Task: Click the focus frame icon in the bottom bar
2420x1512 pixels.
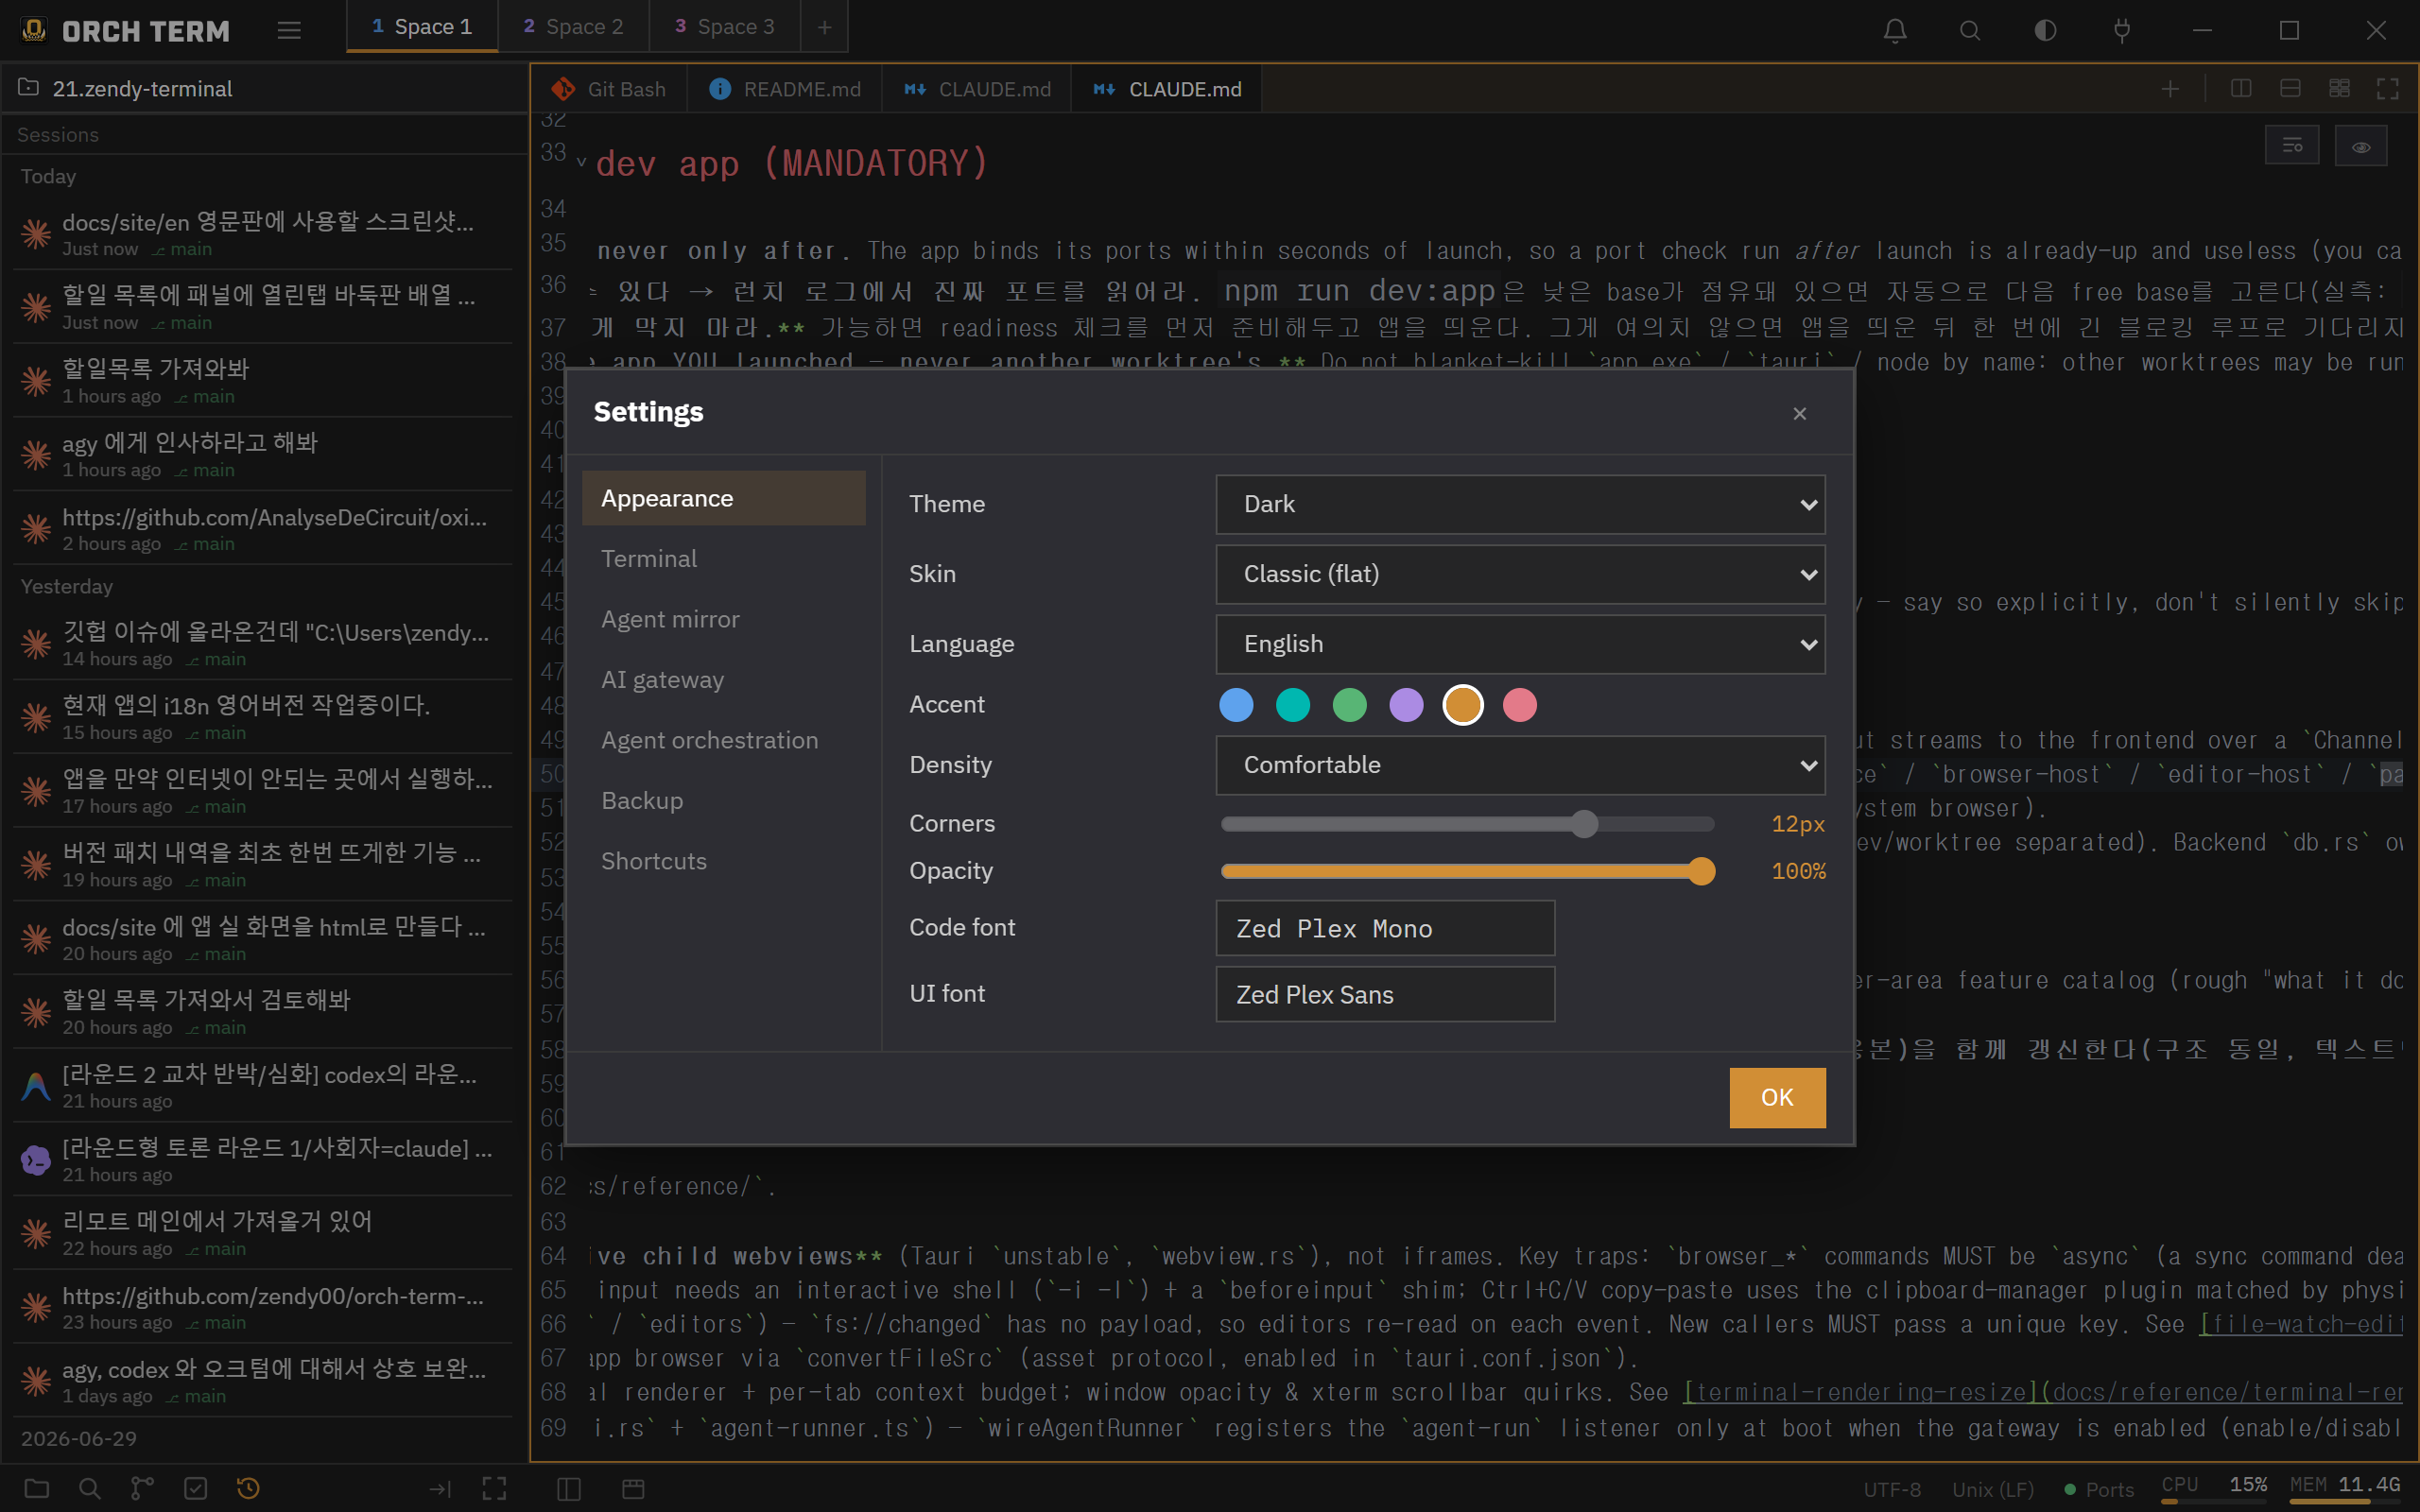Action: 494,1489
